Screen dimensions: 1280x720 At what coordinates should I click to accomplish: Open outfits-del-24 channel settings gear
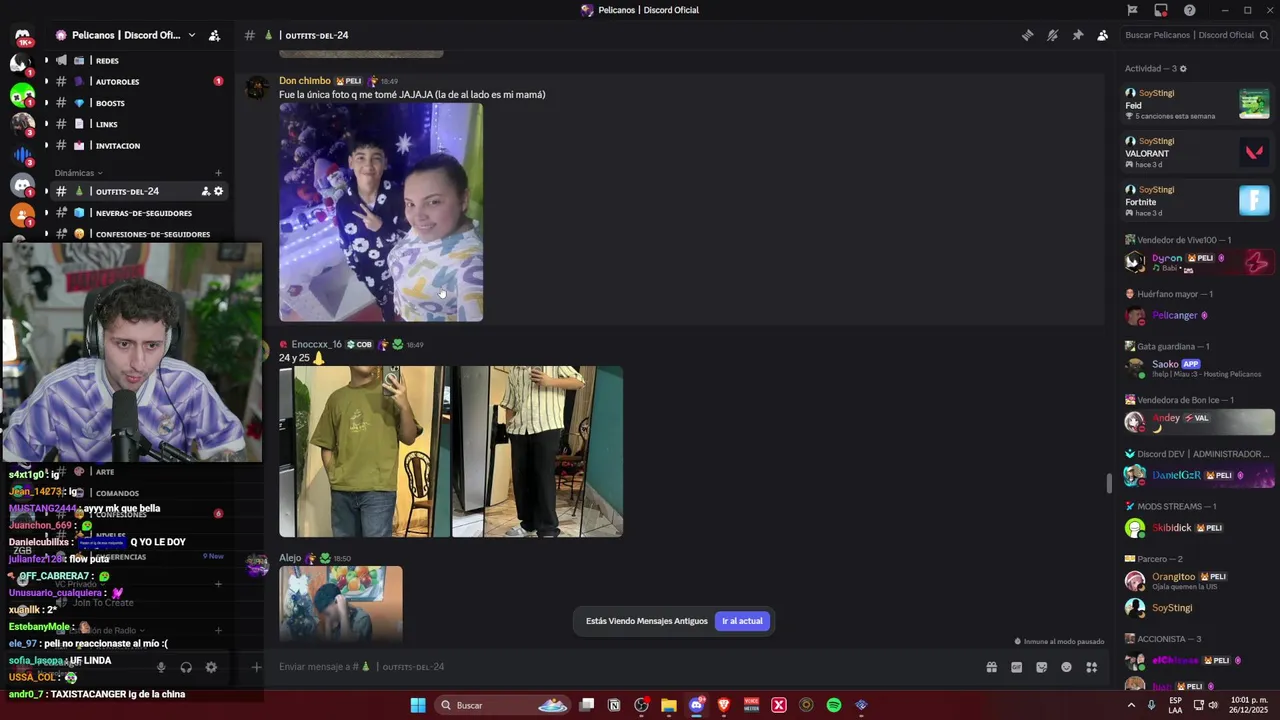pyautogui.click(x=218, y=191)
